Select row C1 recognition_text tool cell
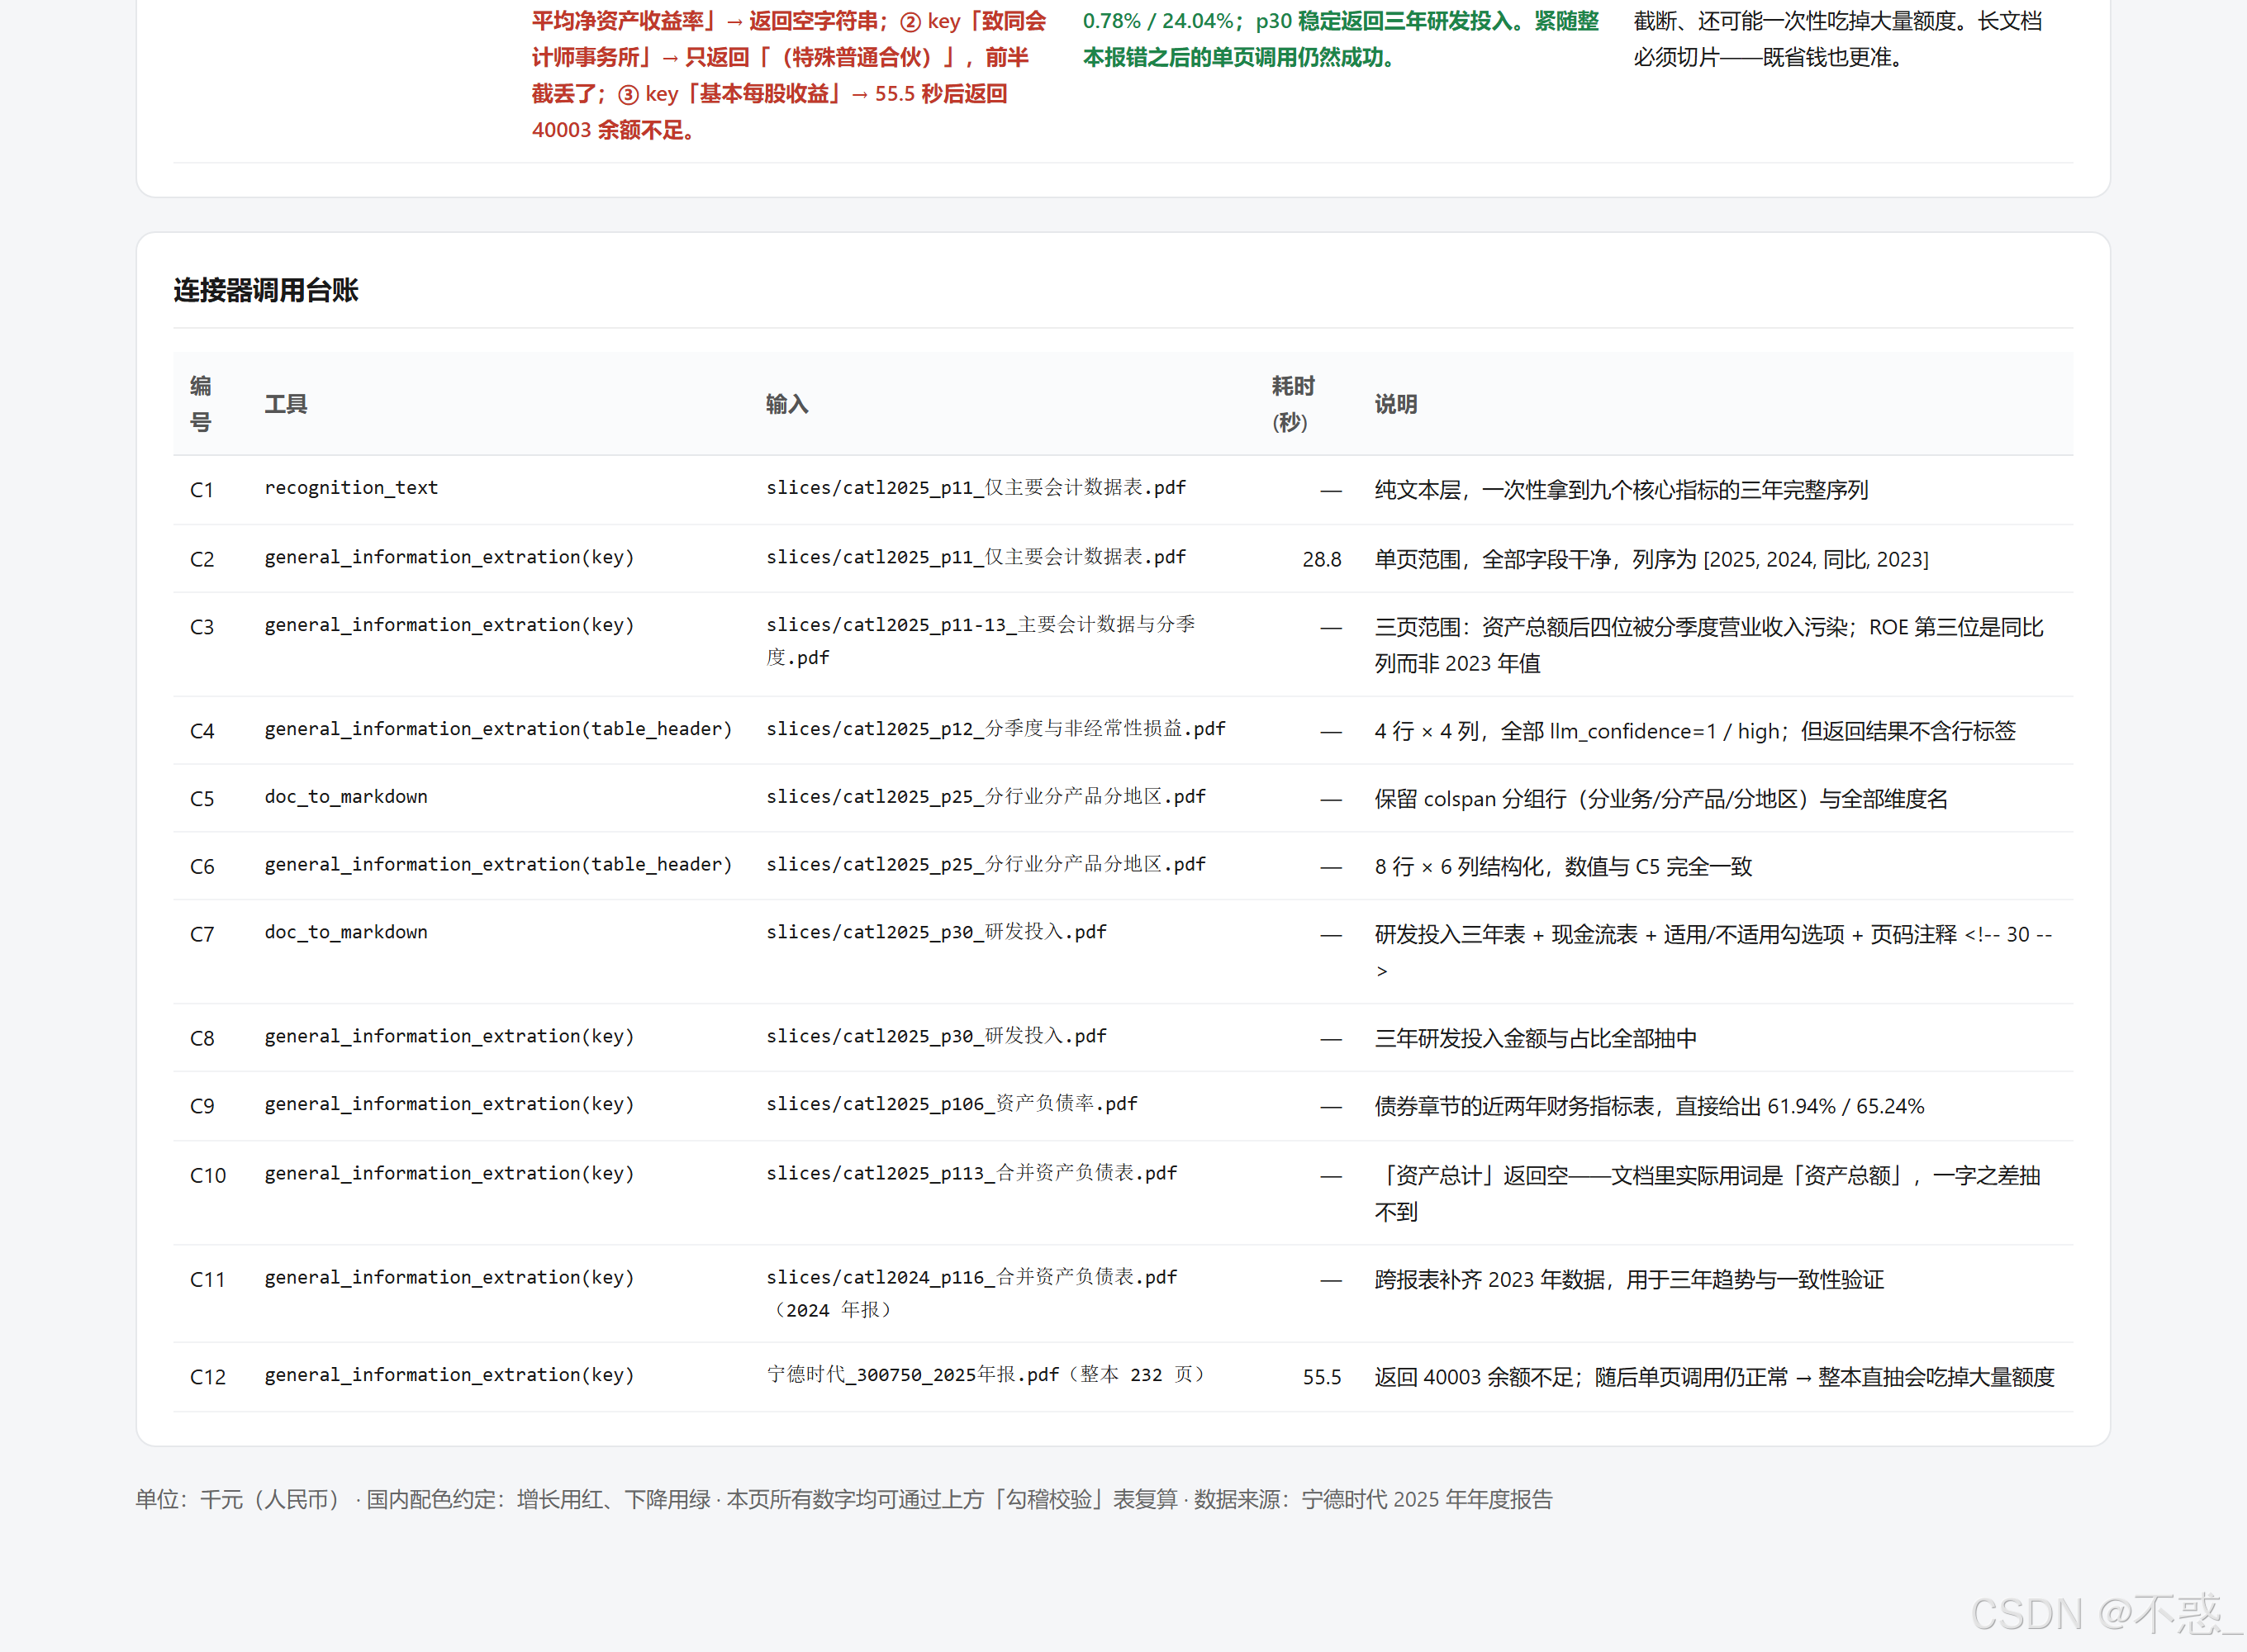Image resolution: width=2247 pixels, height=1652 pixels. coord(351,488)
